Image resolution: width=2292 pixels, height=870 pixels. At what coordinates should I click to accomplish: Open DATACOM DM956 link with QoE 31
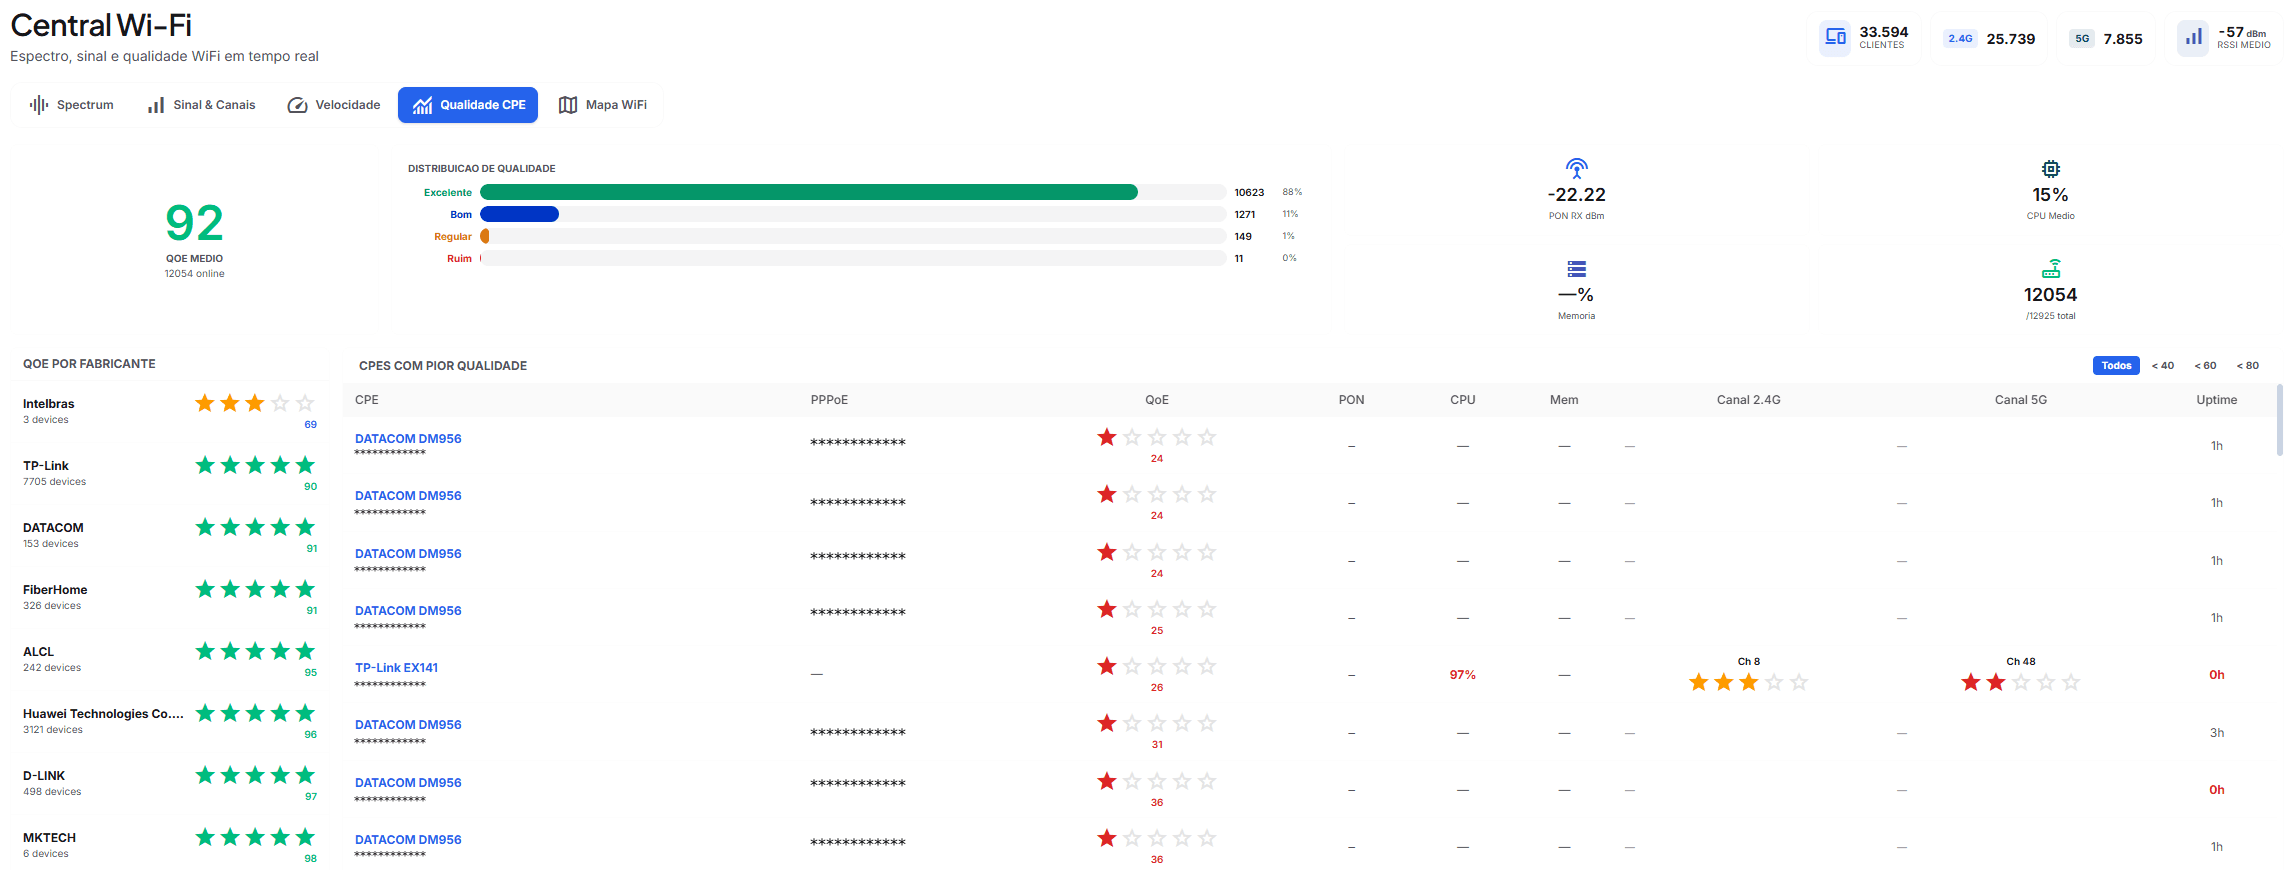pos(408,725)
